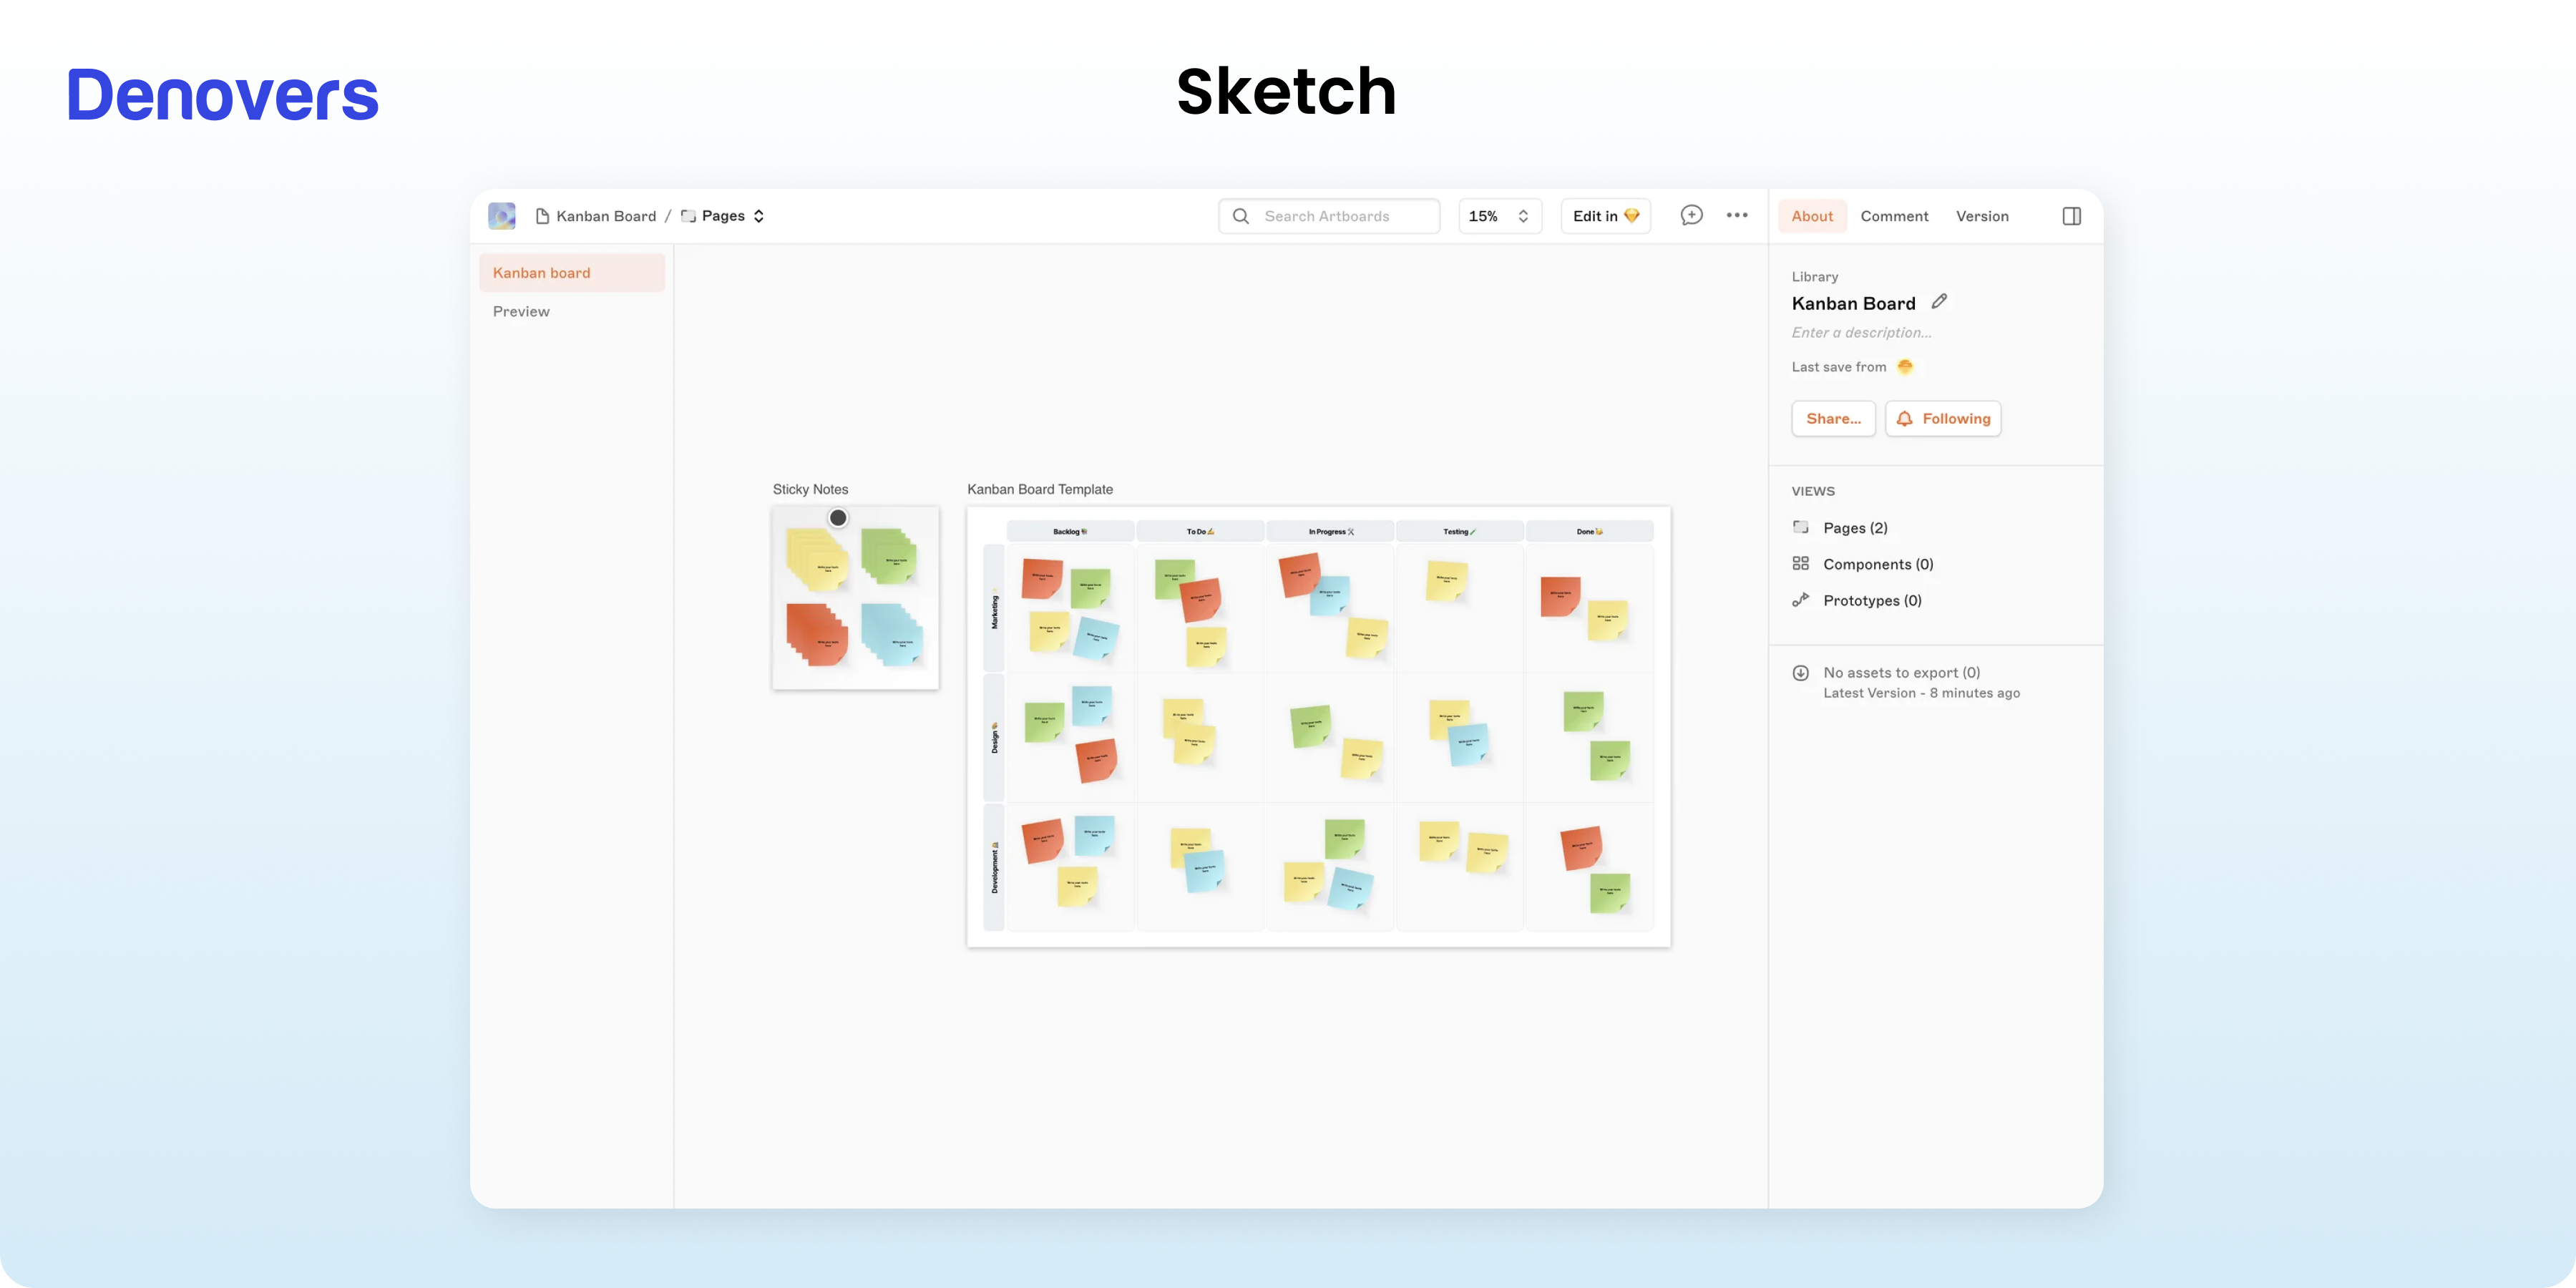Screen dimensions: 2576x1288
Task: Open the Kanban Board Template artboard
Action: point(1318,727)
